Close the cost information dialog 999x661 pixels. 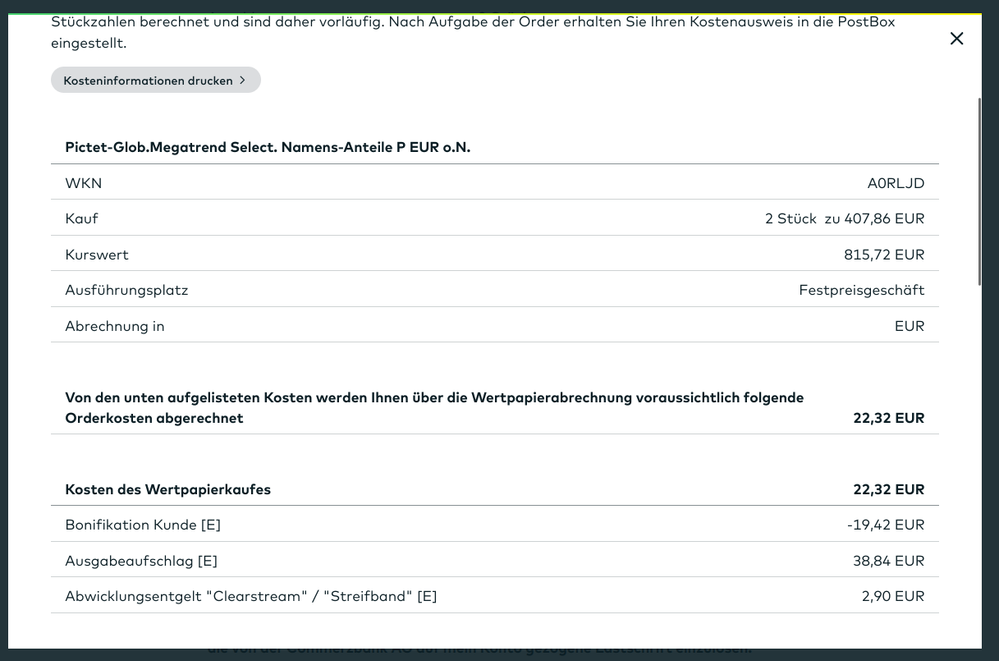956,39
